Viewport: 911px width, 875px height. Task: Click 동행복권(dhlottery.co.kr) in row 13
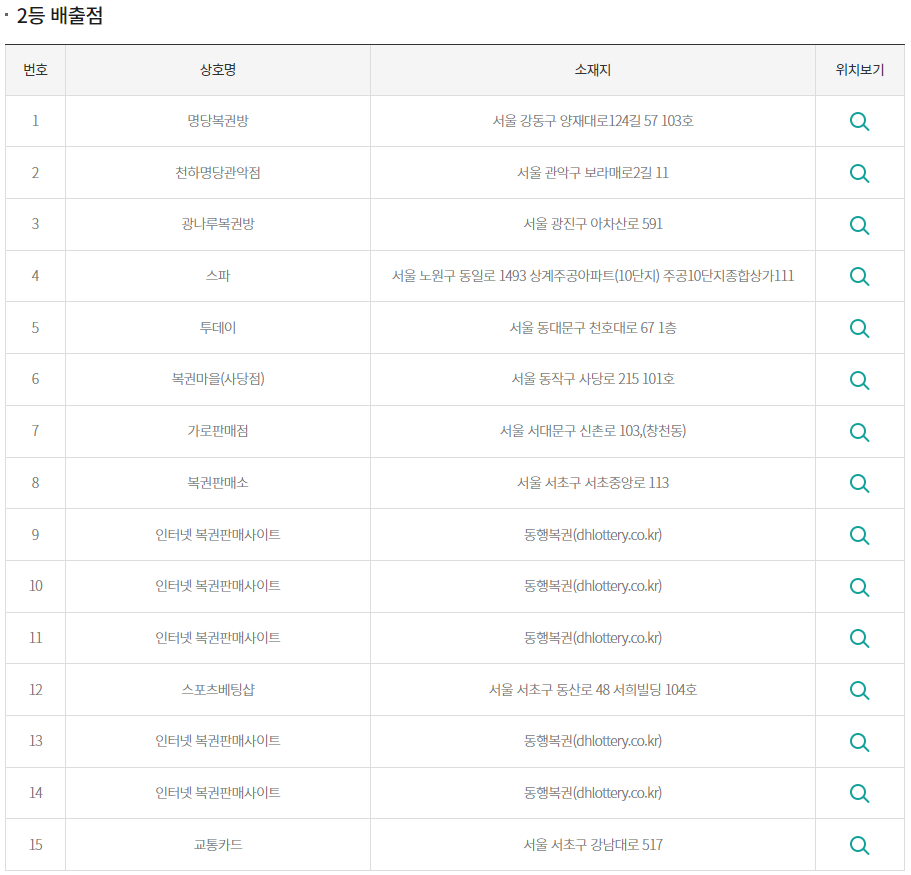pos(593,741)
